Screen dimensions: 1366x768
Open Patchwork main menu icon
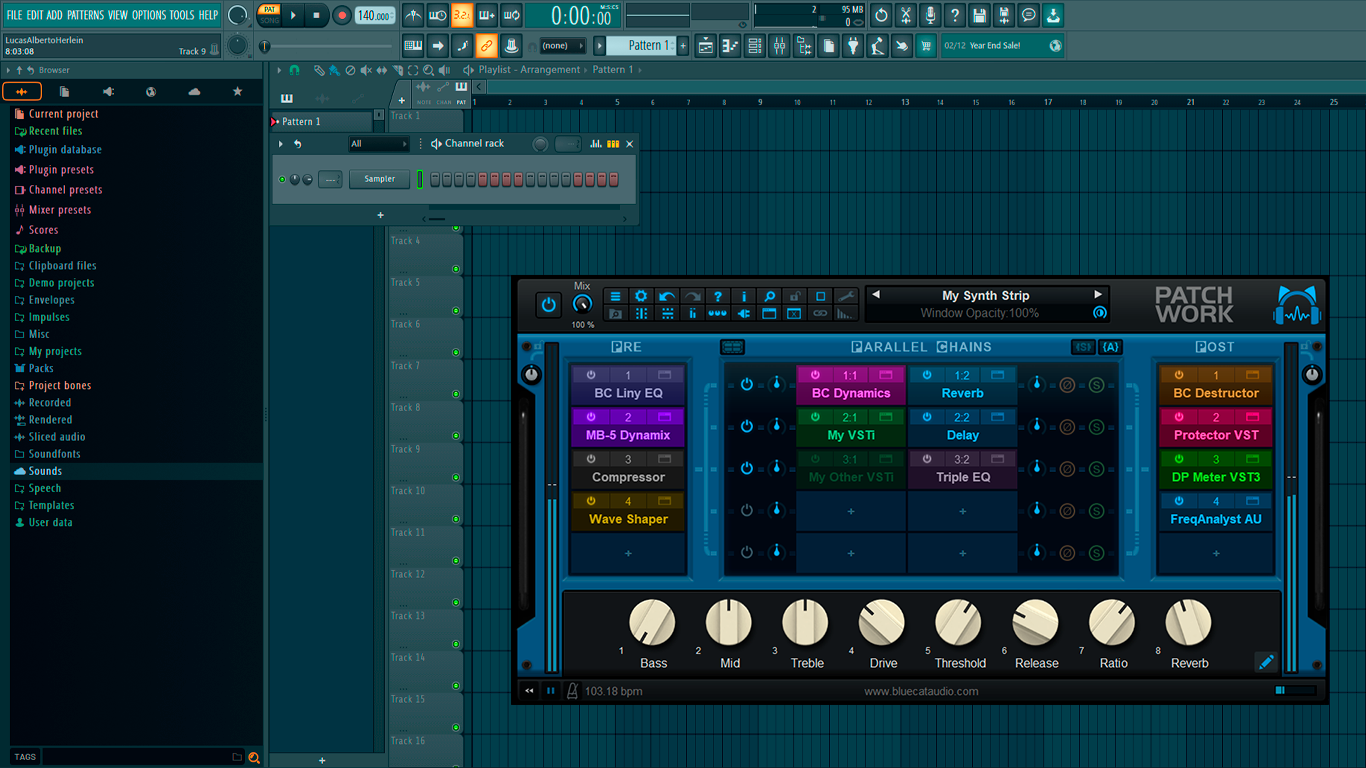(615, 296)
